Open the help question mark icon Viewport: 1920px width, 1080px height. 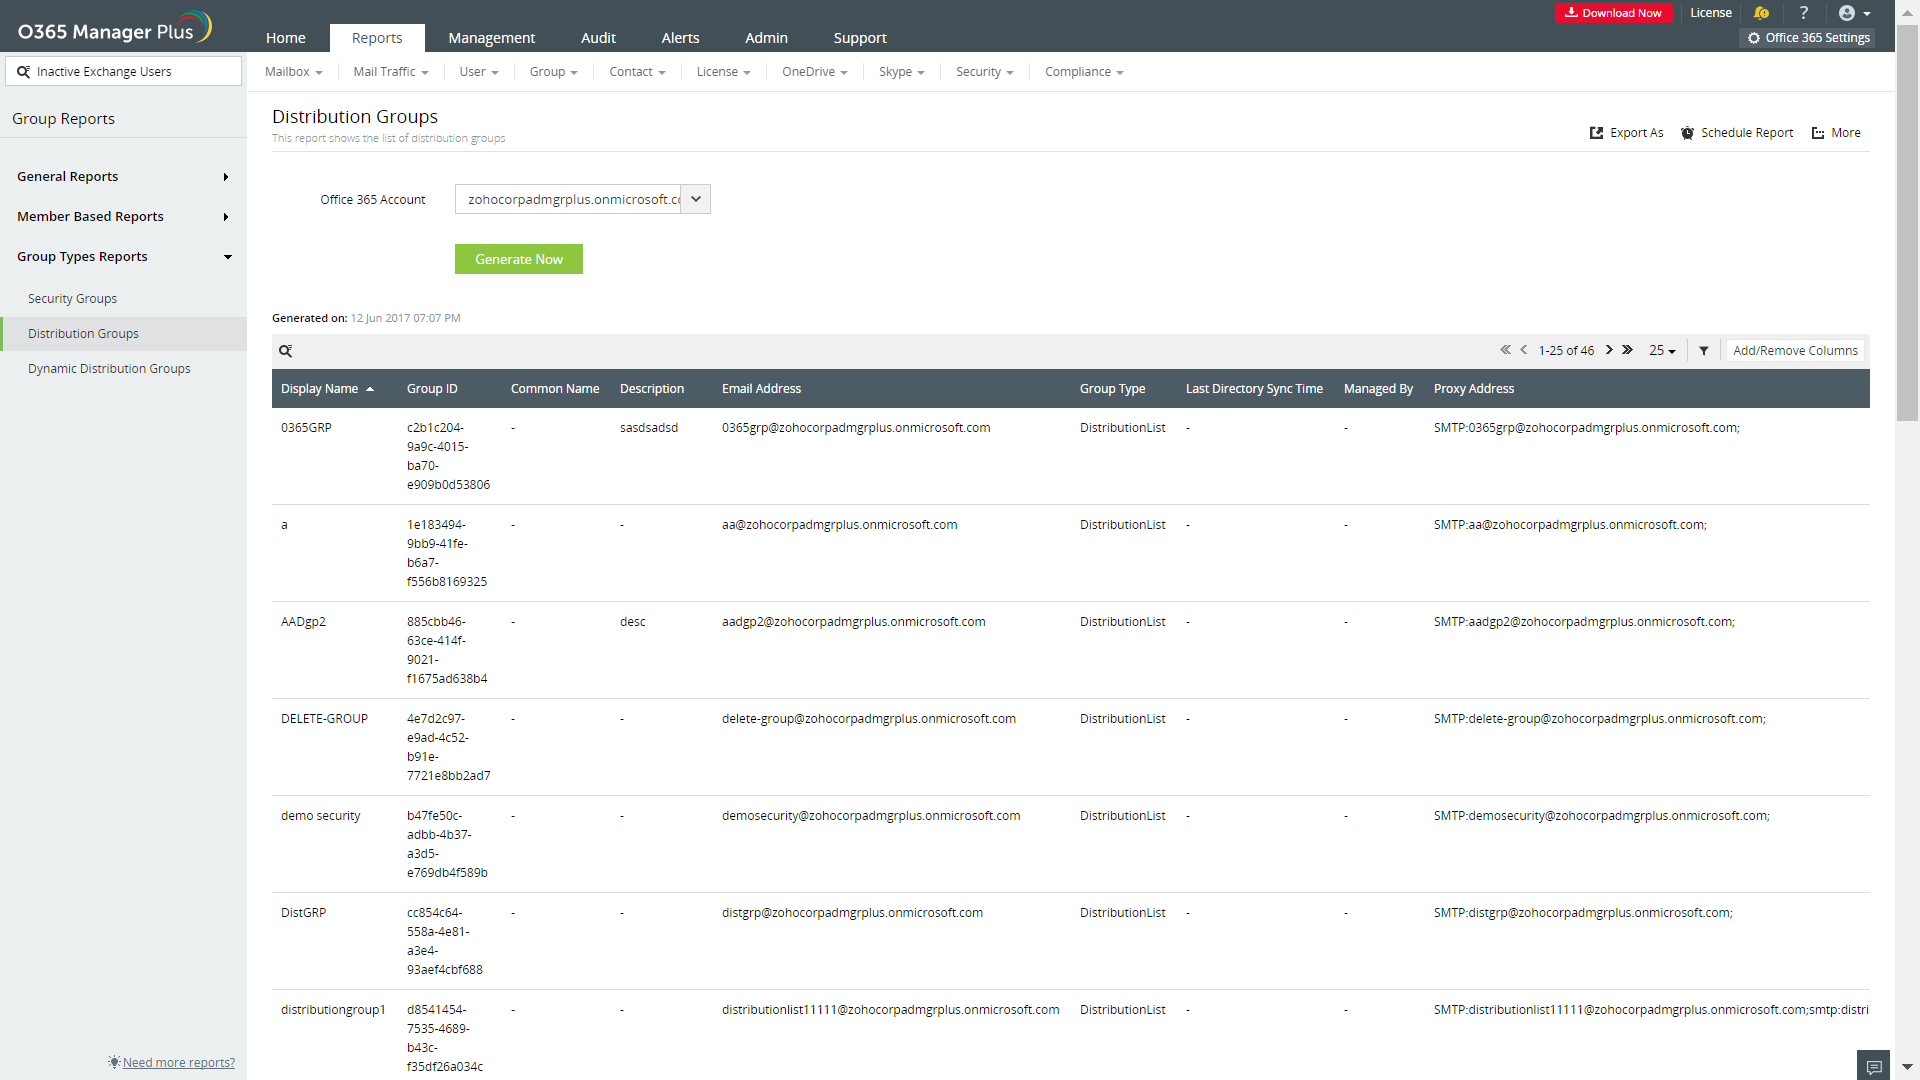click(1804, 13)
